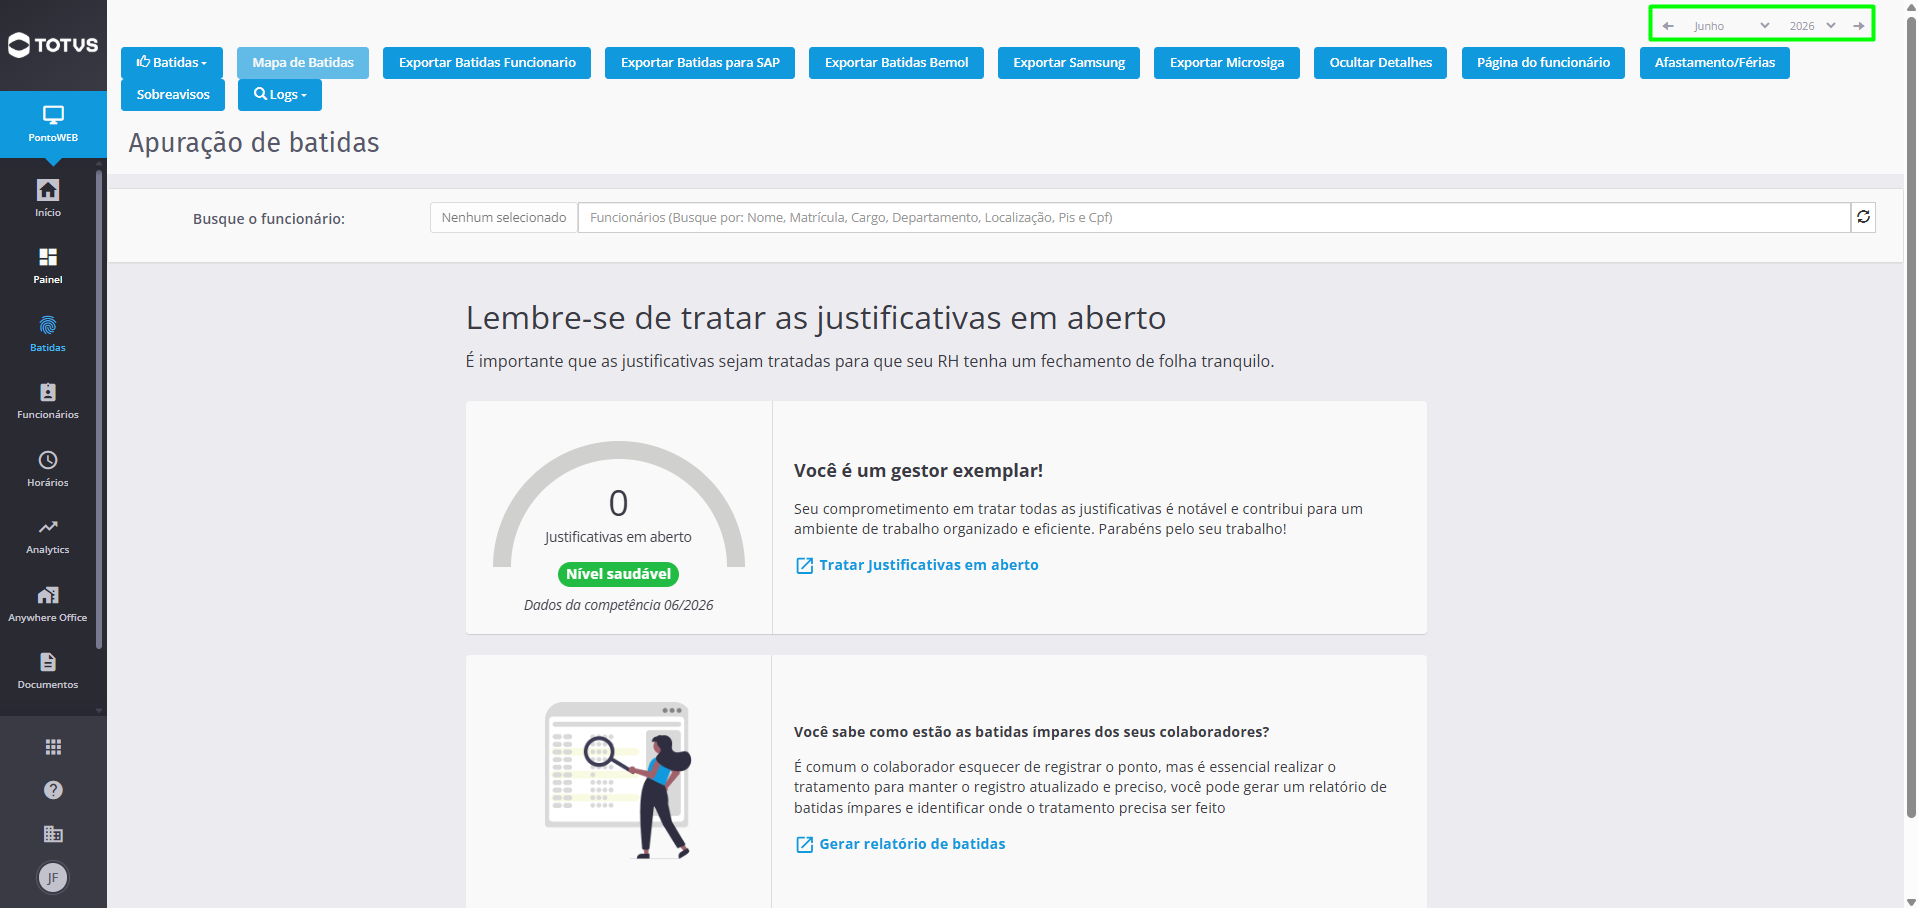The height and width of the screenshot is (908, 1918).
Task: Open the Junho month selector
Action: 1731,26
